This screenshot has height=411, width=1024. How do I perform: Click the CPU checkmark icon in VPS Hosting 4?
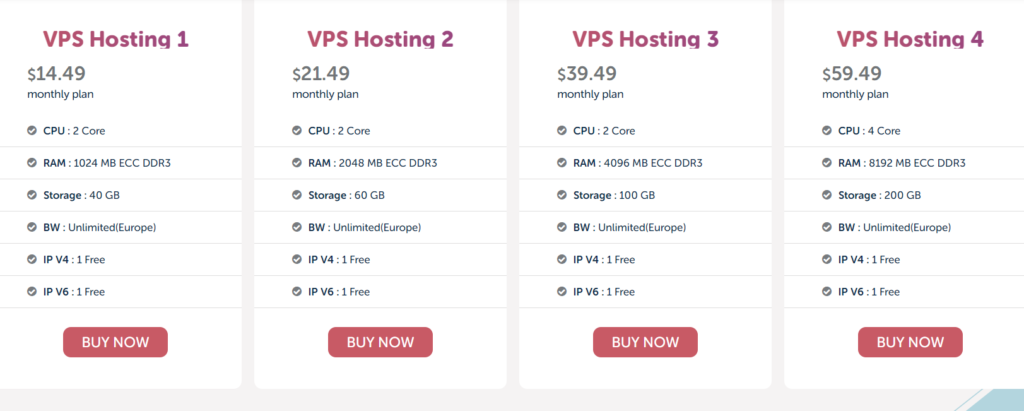pyautogui.click(x=827, y=131)
